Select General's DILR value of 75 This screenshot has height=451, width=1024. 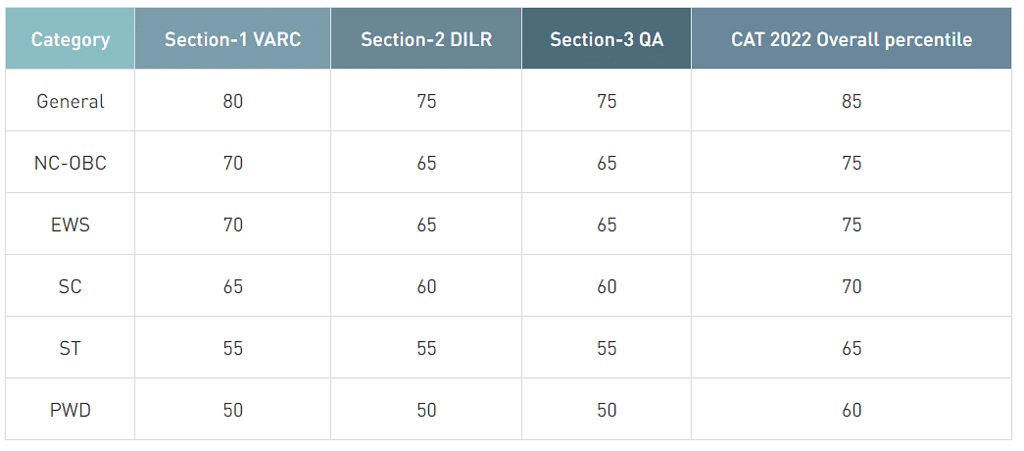[426, 101]
